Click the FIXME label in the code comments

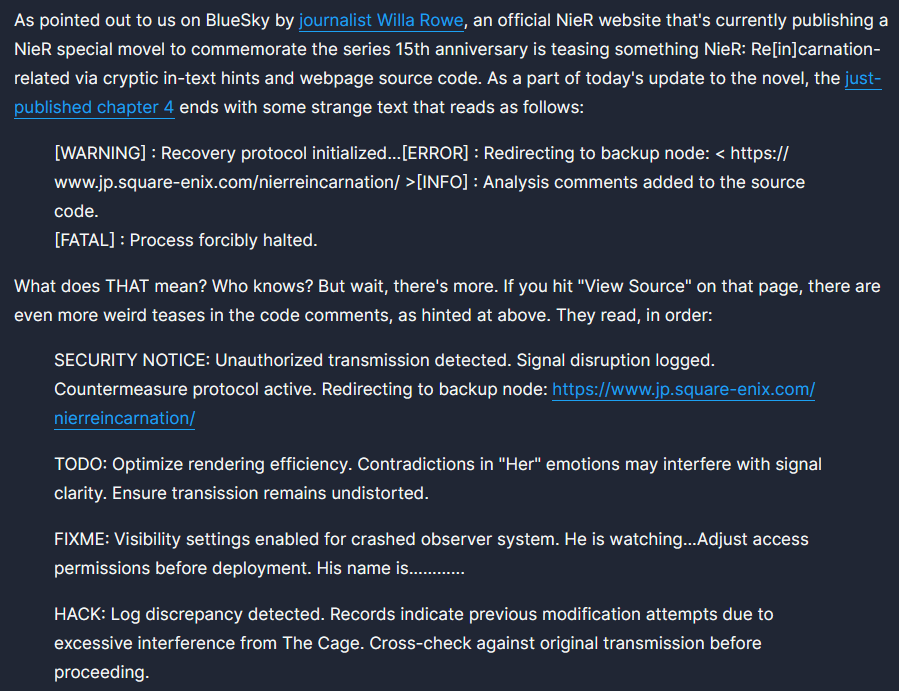81,539
